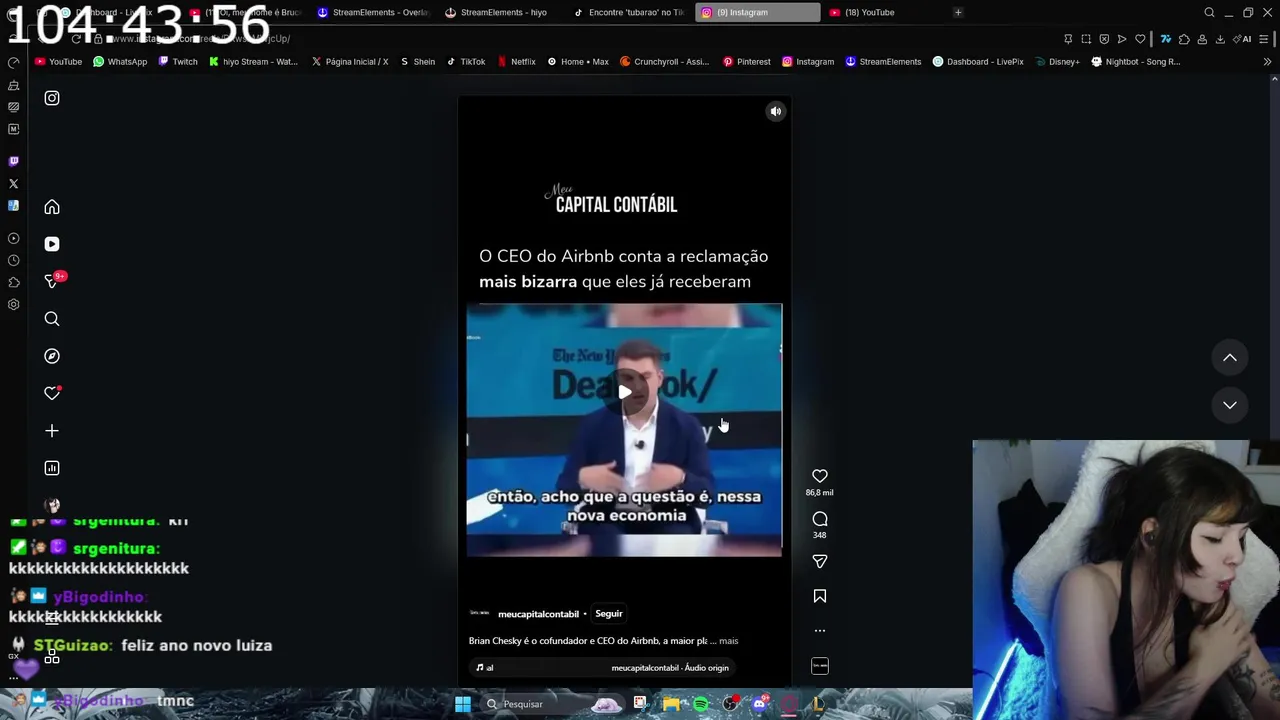Viewport: 1280px width, 720px height.
Task: Open meucapitalcontabil profile username link
Action: 538,614
